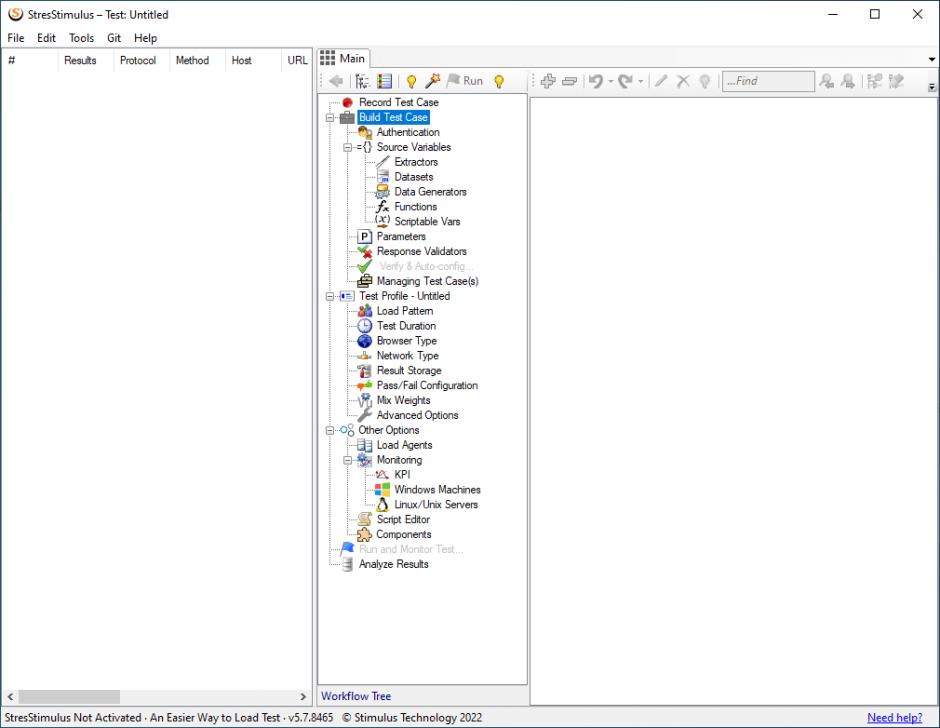Open the Help menu
This screenshot has height=728, width=940.
point(145,38)
